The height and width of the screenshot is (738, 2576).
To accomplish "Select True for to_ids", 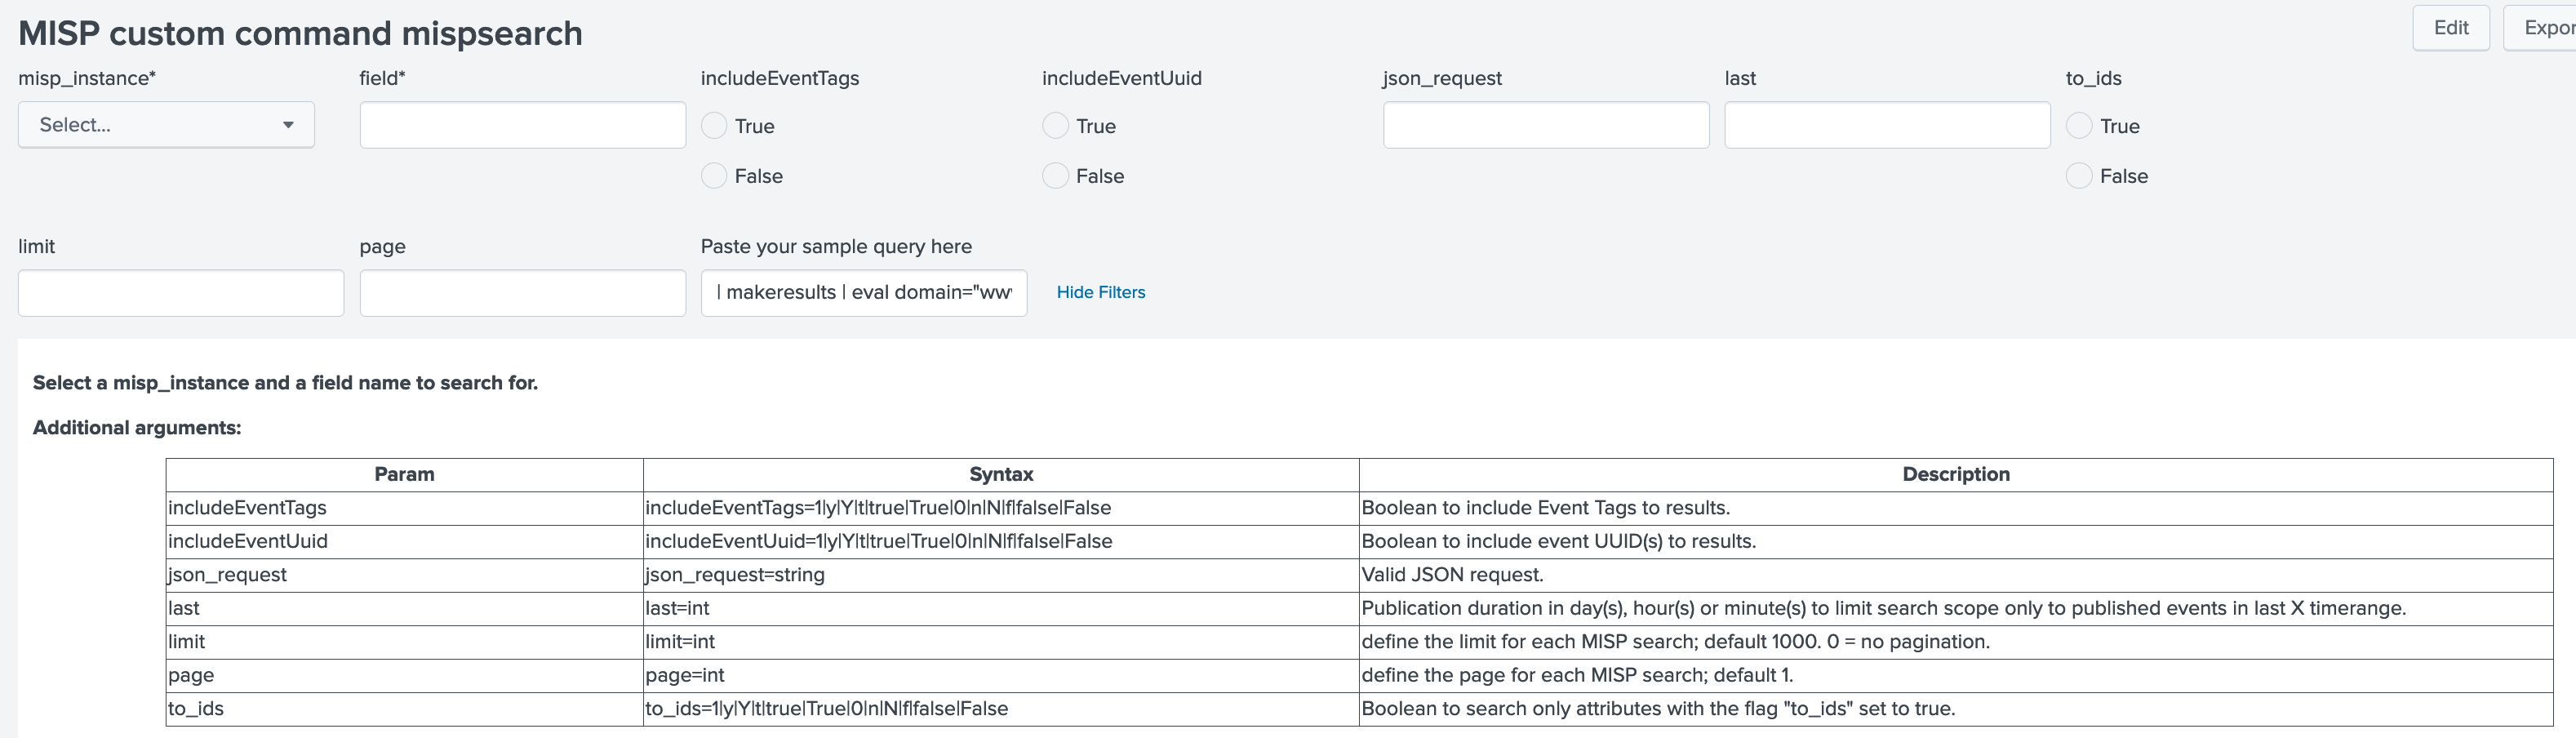I will [x=2079, y=126].
